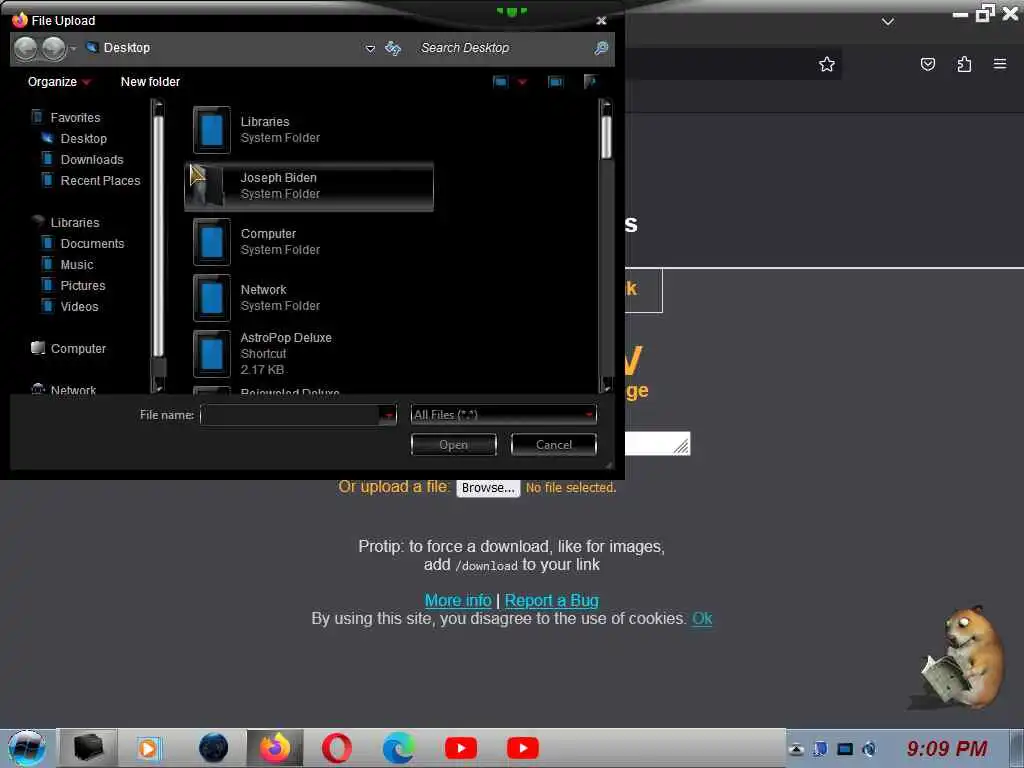Open the media player taskbar icon
This screenshot has width=1024, height=768.
pyautogui.click(x=149, y=748)
